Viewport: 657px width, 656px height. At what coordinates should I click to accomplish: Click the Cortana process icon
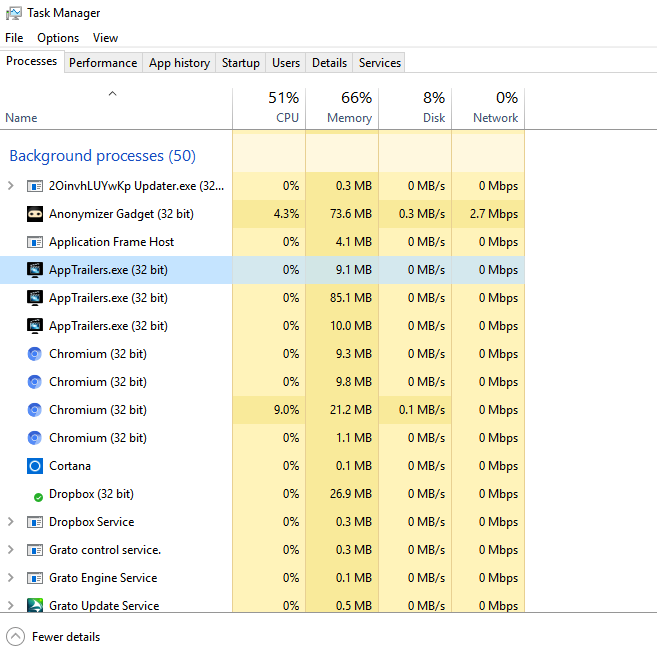point(35,466)
